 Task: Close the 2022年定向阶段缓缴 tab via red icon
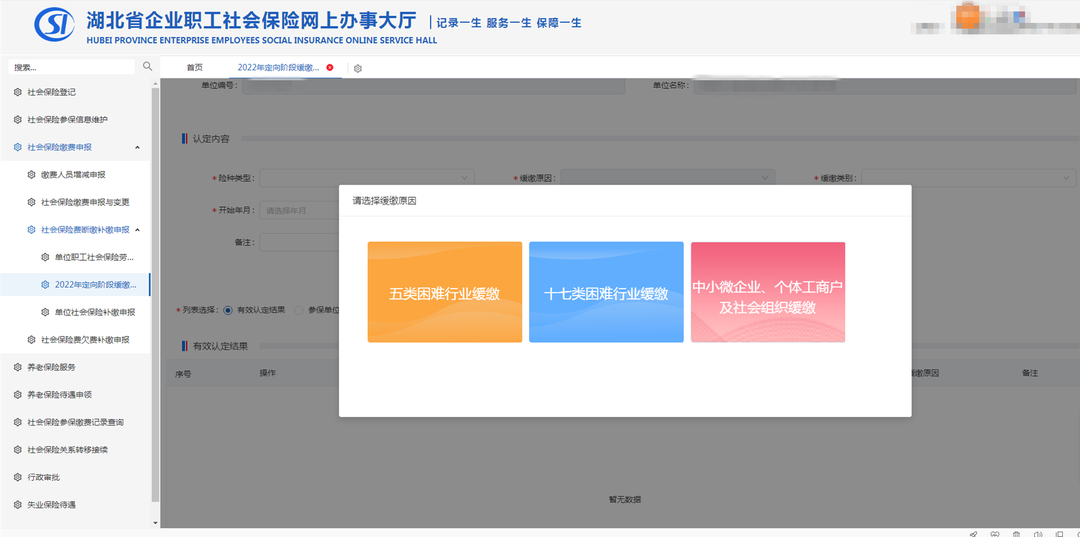330,67
